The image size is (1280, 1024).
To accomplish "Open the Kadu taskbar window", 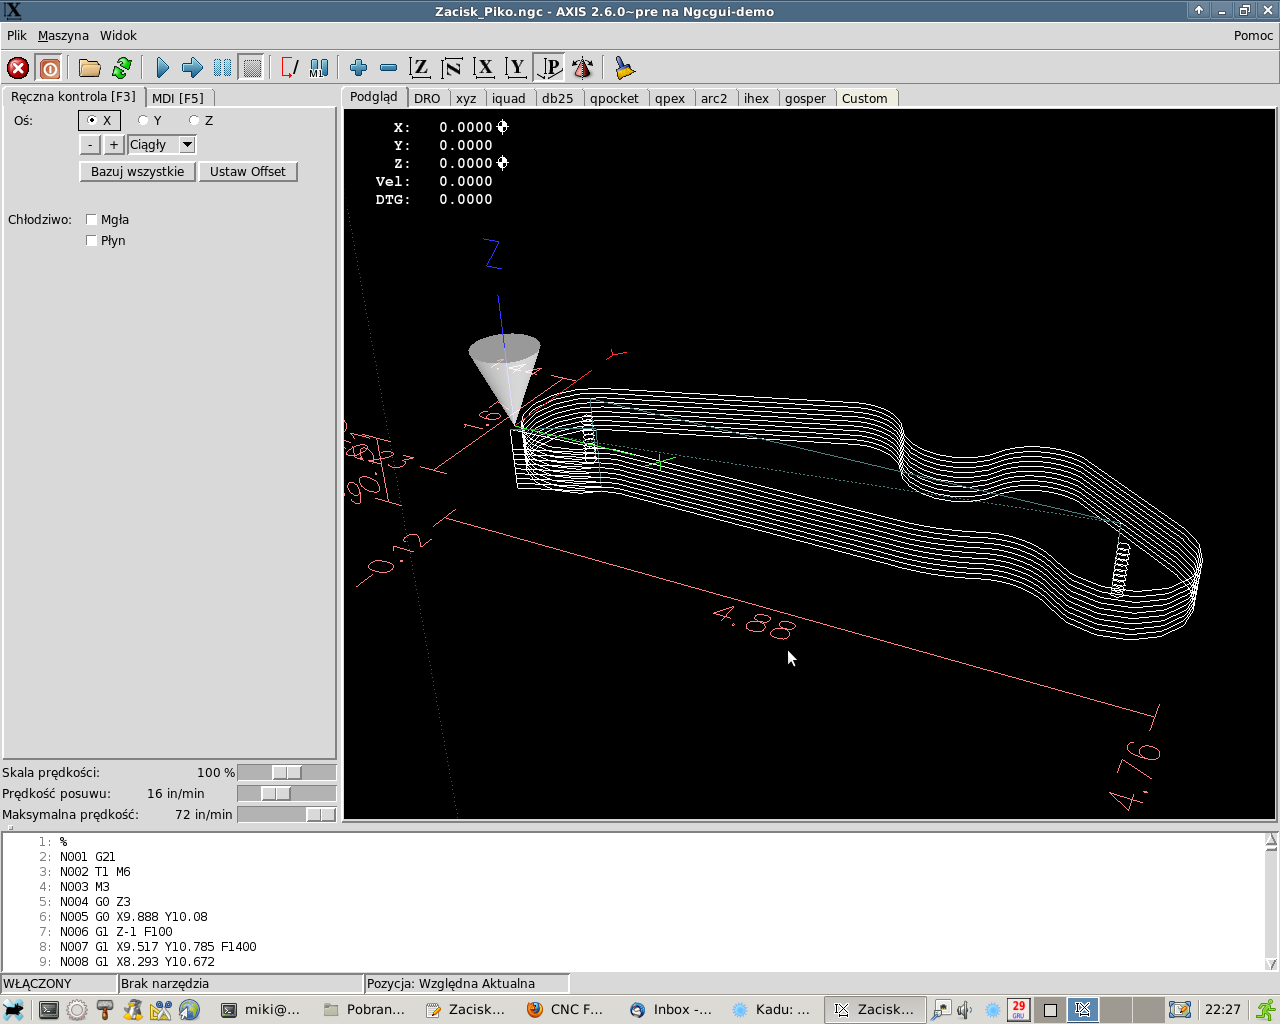I will 771,1010.
